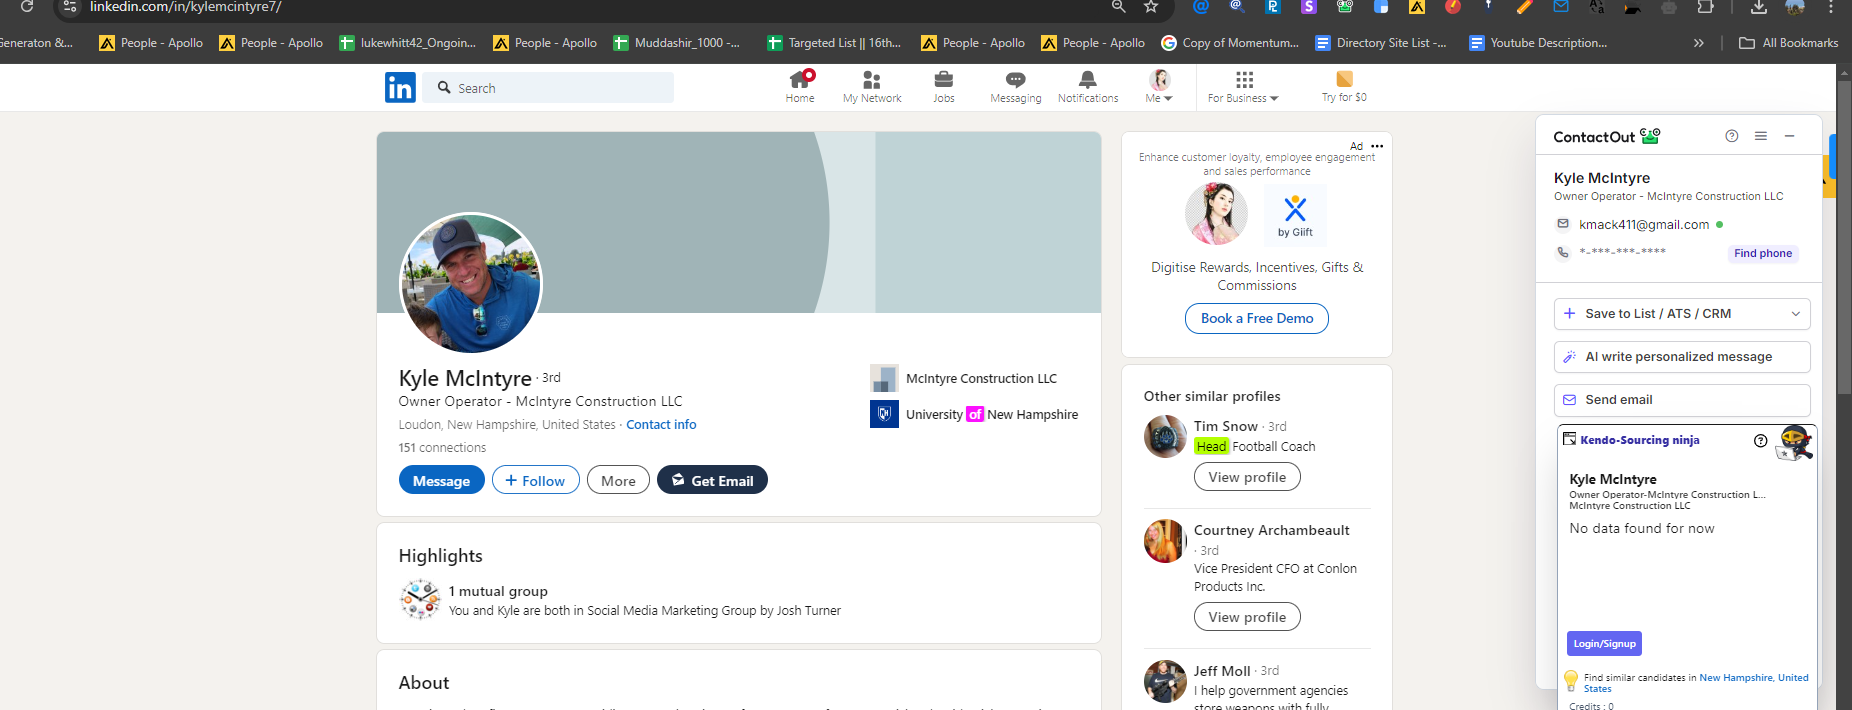Click the LinkedIn logo
The width and height of the screenshot is (1852, 710).
pyautogui.click(x=400, y=88)
